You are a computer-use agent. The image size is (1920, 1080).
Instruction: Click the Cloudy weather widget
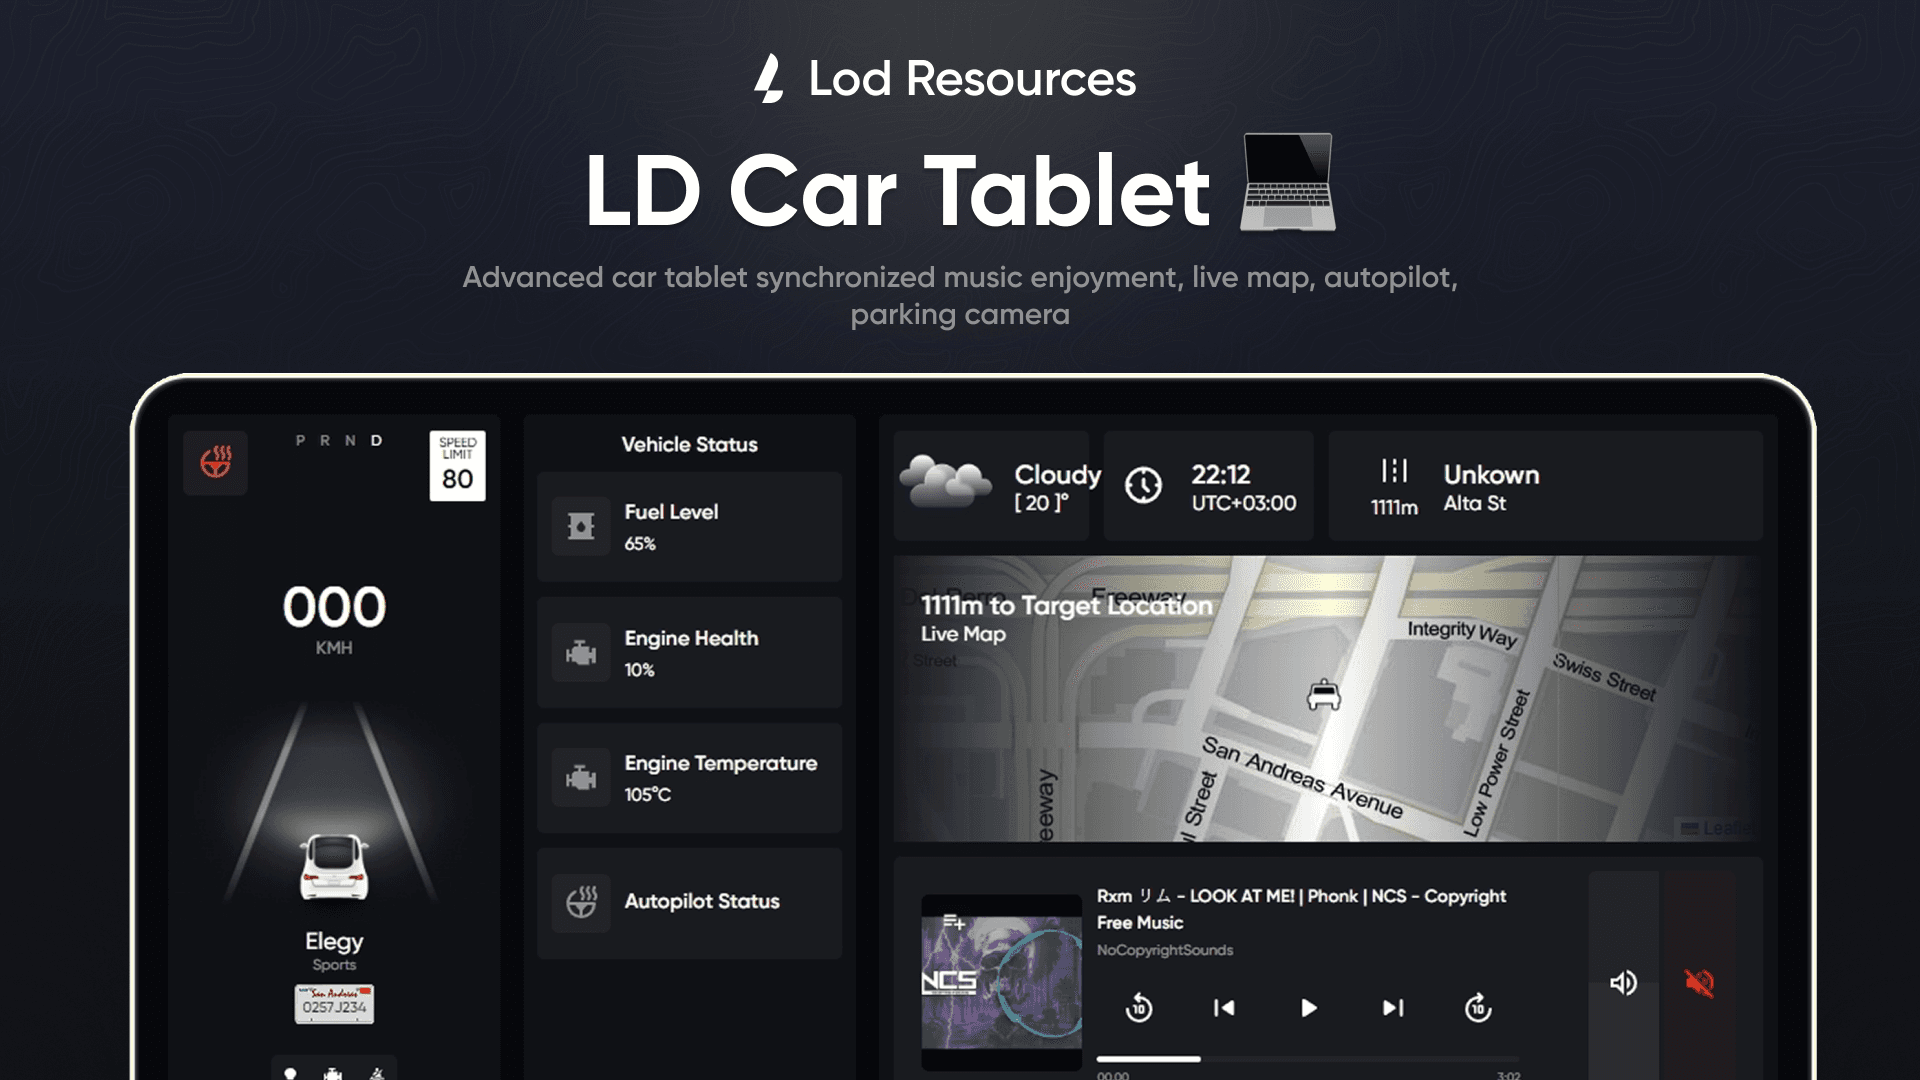pyautogui.click(x=991, y=486)
